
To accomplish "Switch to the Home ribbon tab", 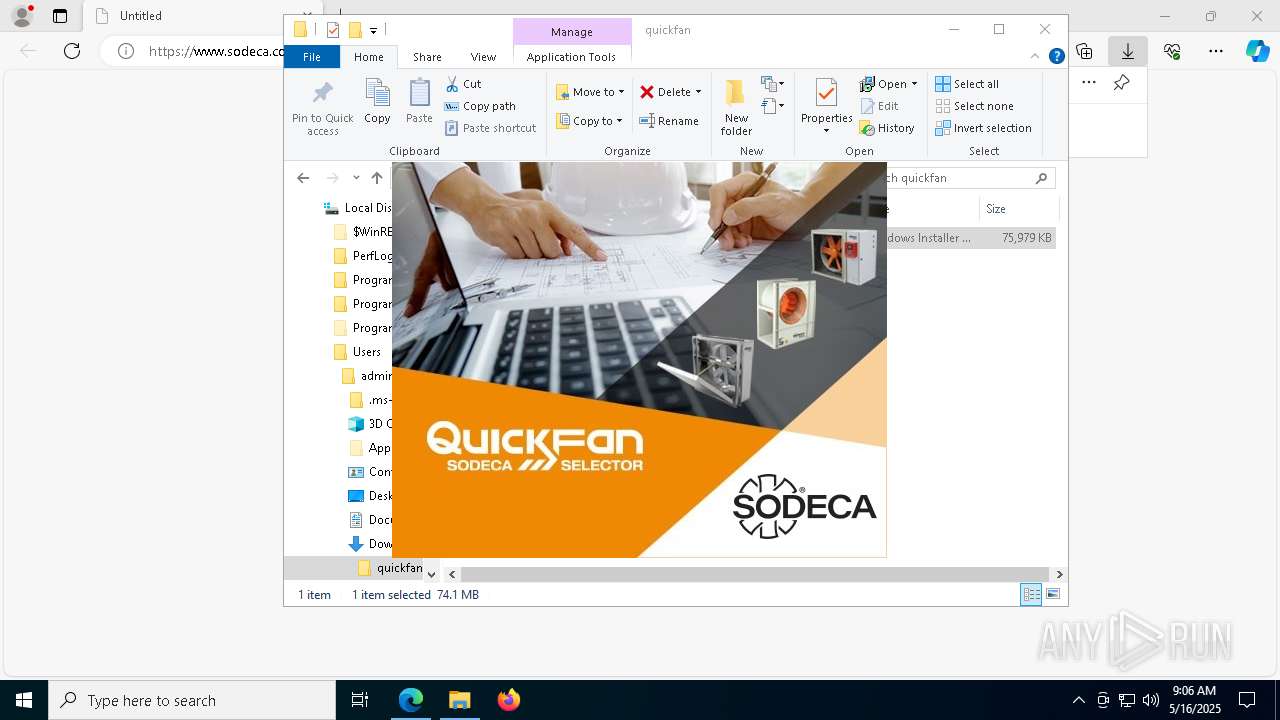I will click(x=368, y=57).
